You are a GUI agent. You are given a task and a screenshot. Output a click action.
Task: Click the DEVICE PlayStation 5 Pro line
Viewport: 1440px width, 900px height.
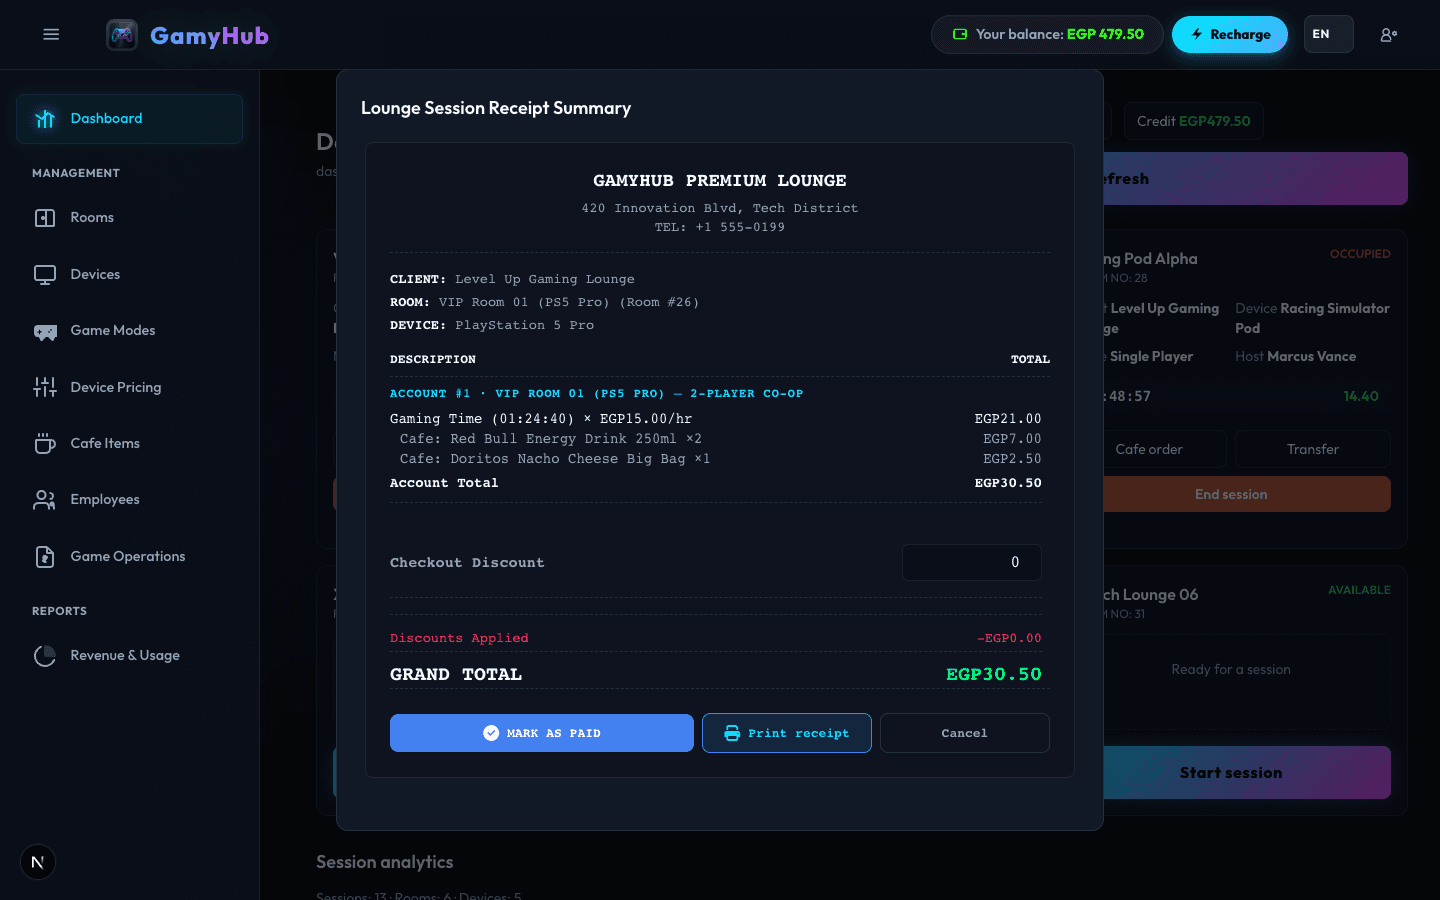click(492, 325)
